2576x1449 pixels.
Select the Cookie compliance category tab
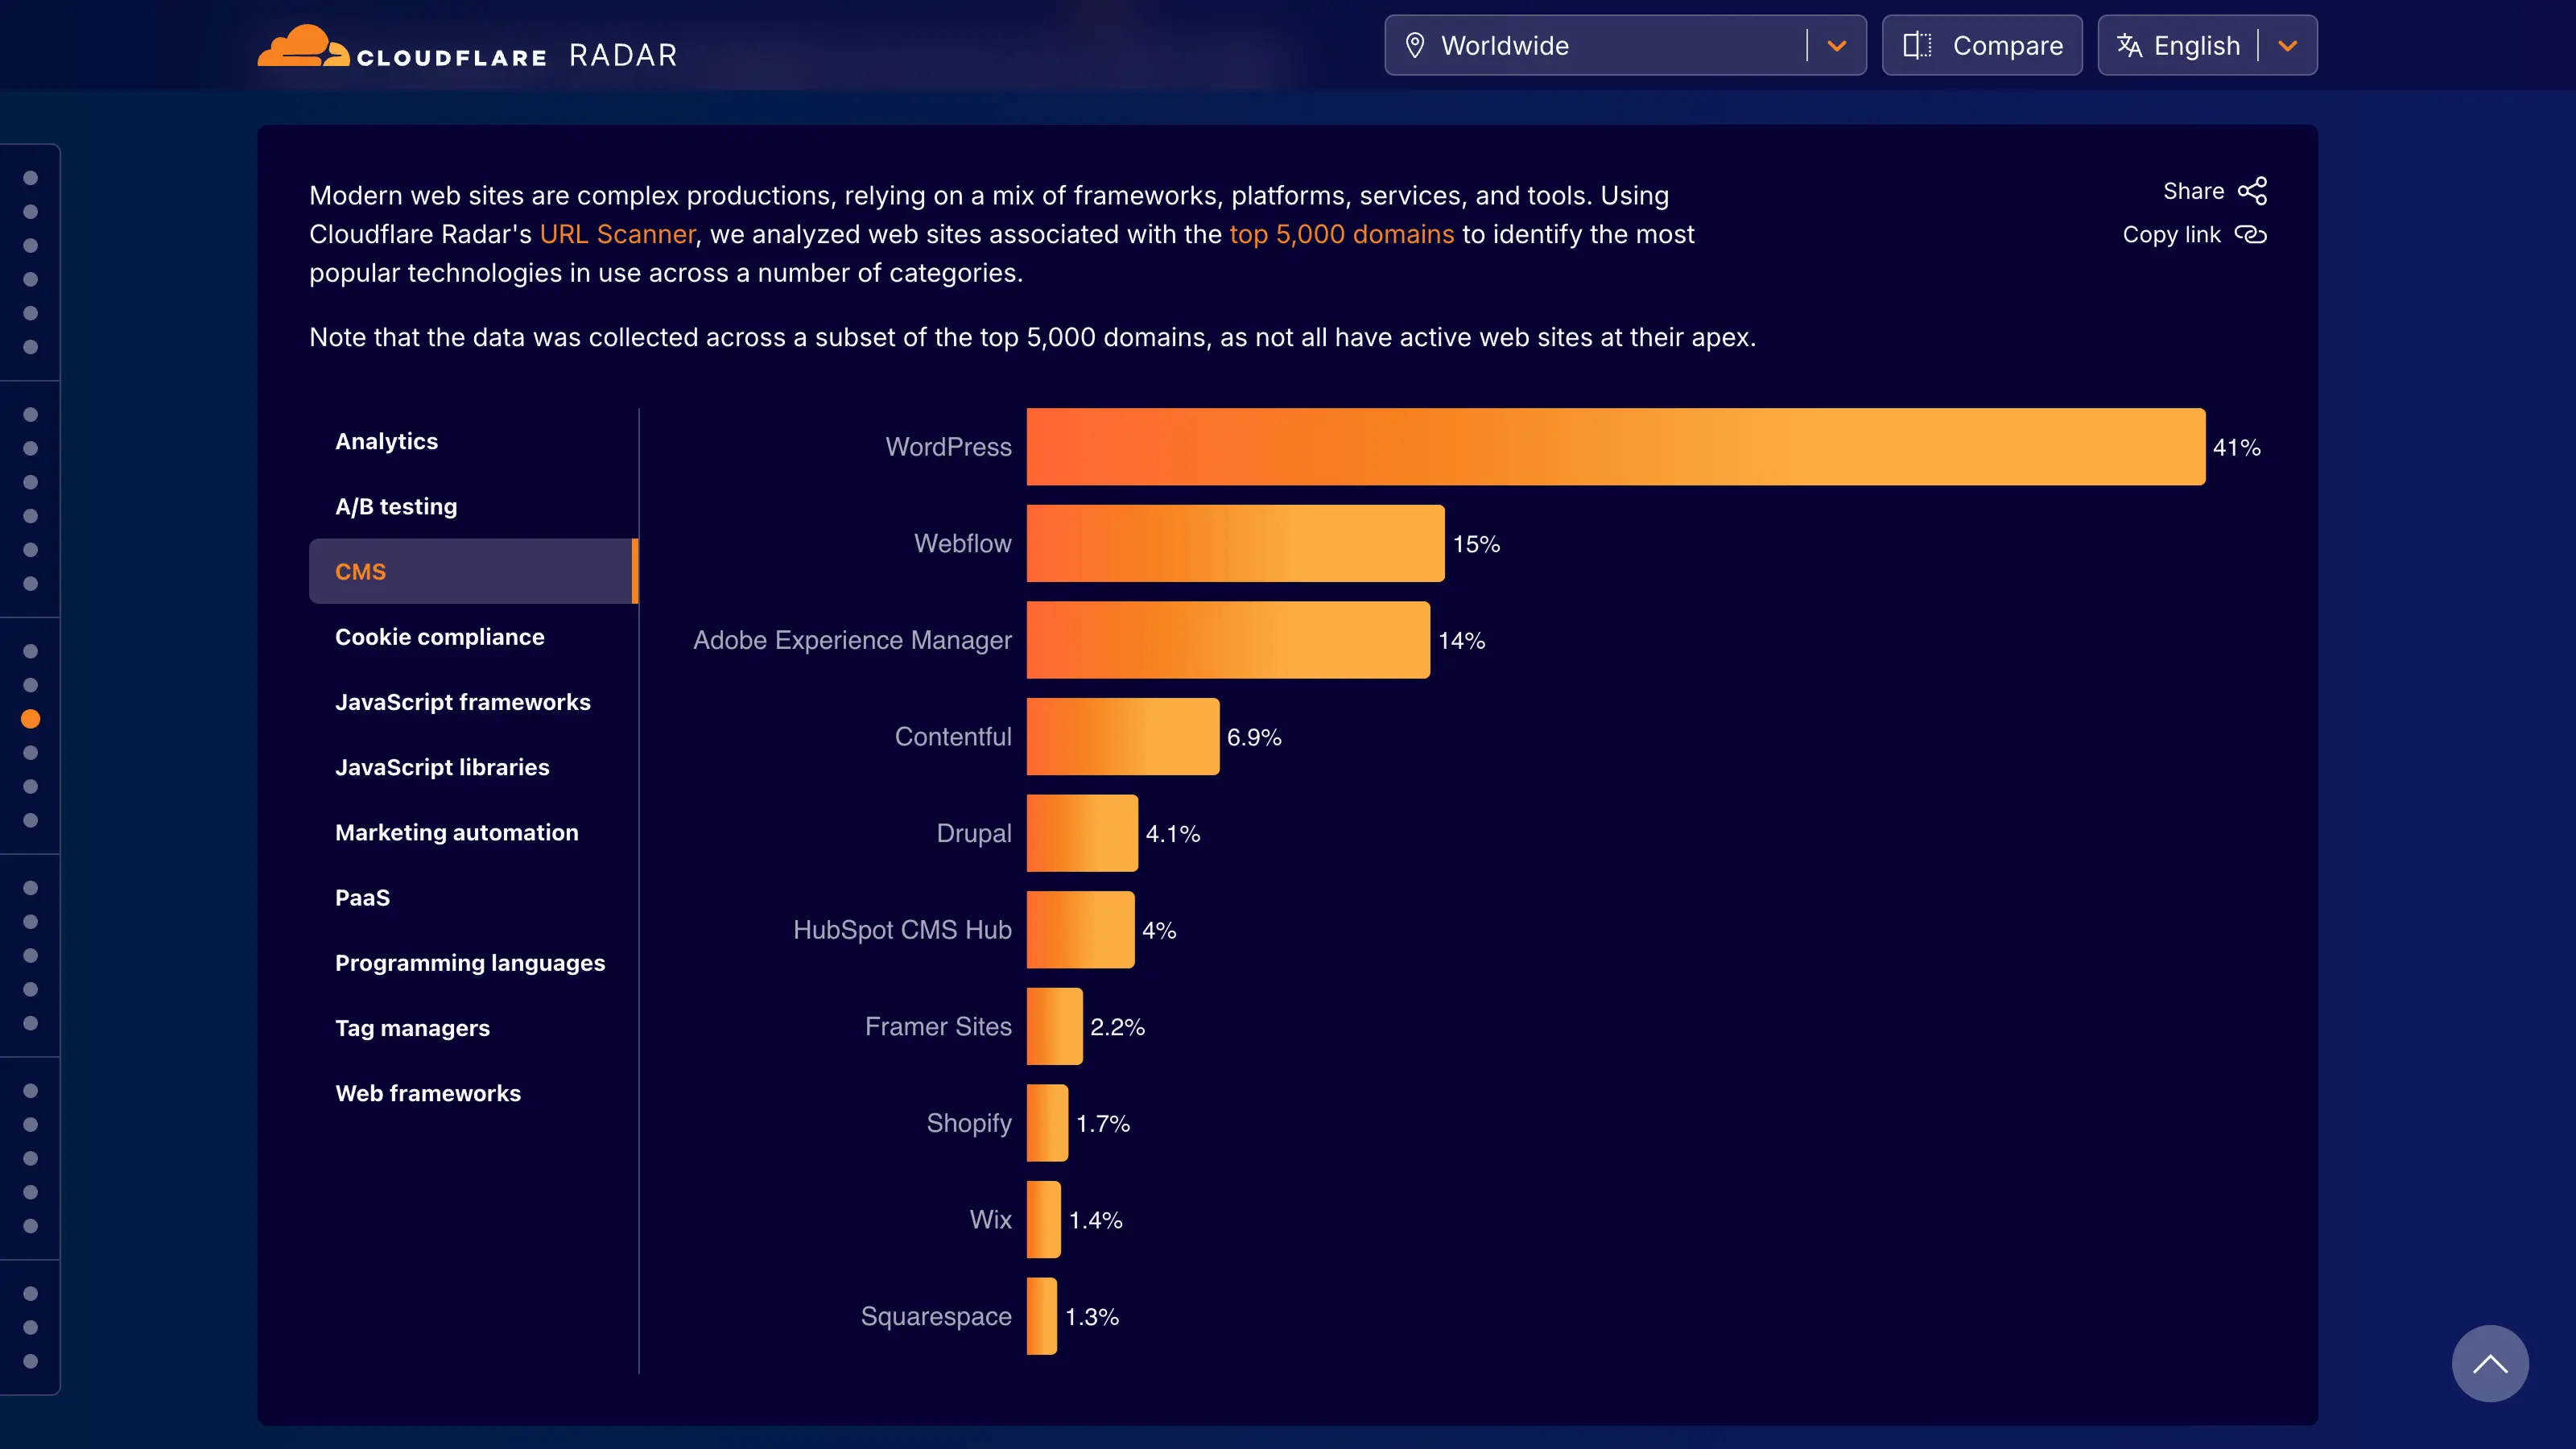(473, 637)
